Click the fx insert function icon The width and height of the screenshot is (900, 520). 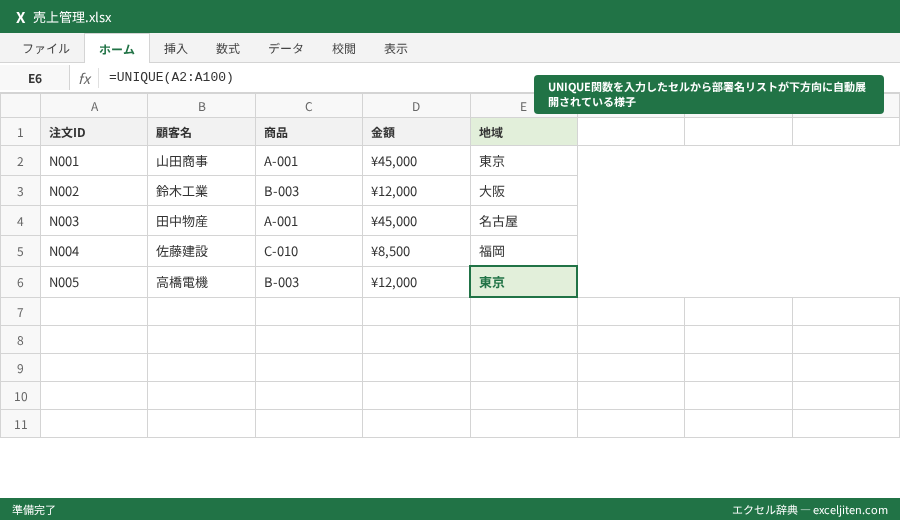[x=84, y=78]
